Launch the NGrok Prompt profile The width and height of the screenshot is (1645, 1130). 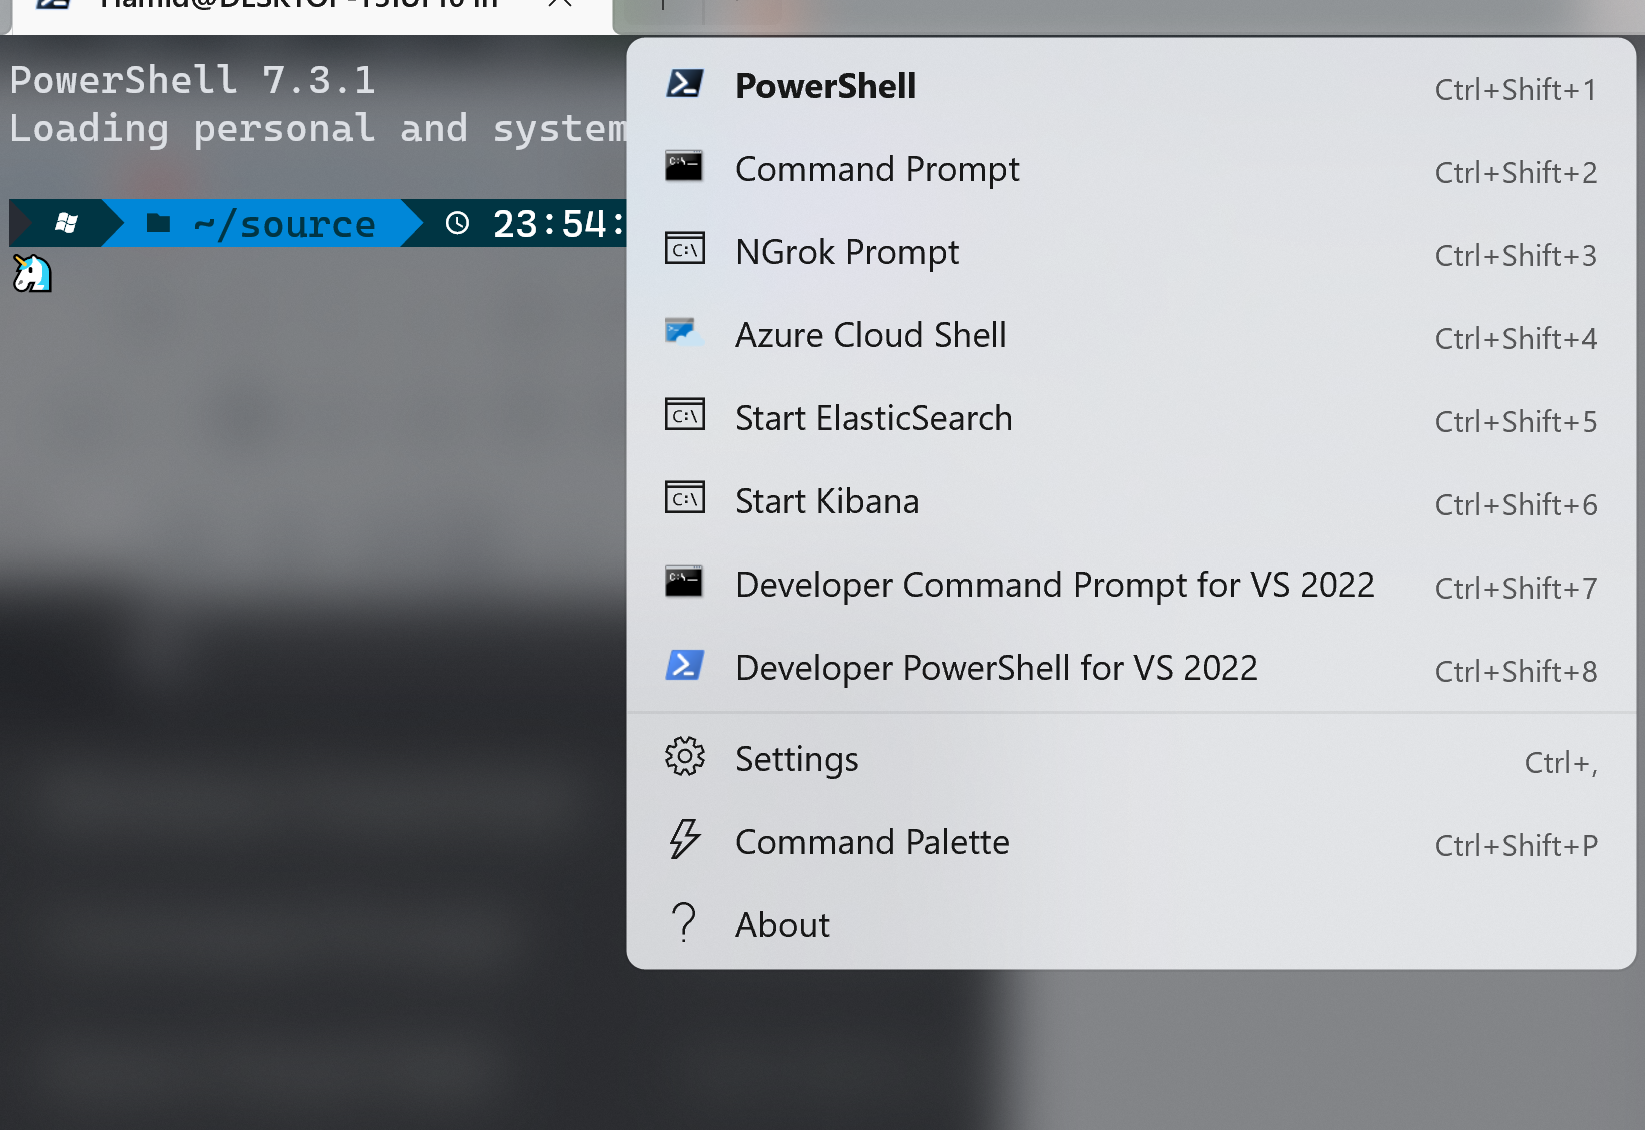[x=847, y=252]
